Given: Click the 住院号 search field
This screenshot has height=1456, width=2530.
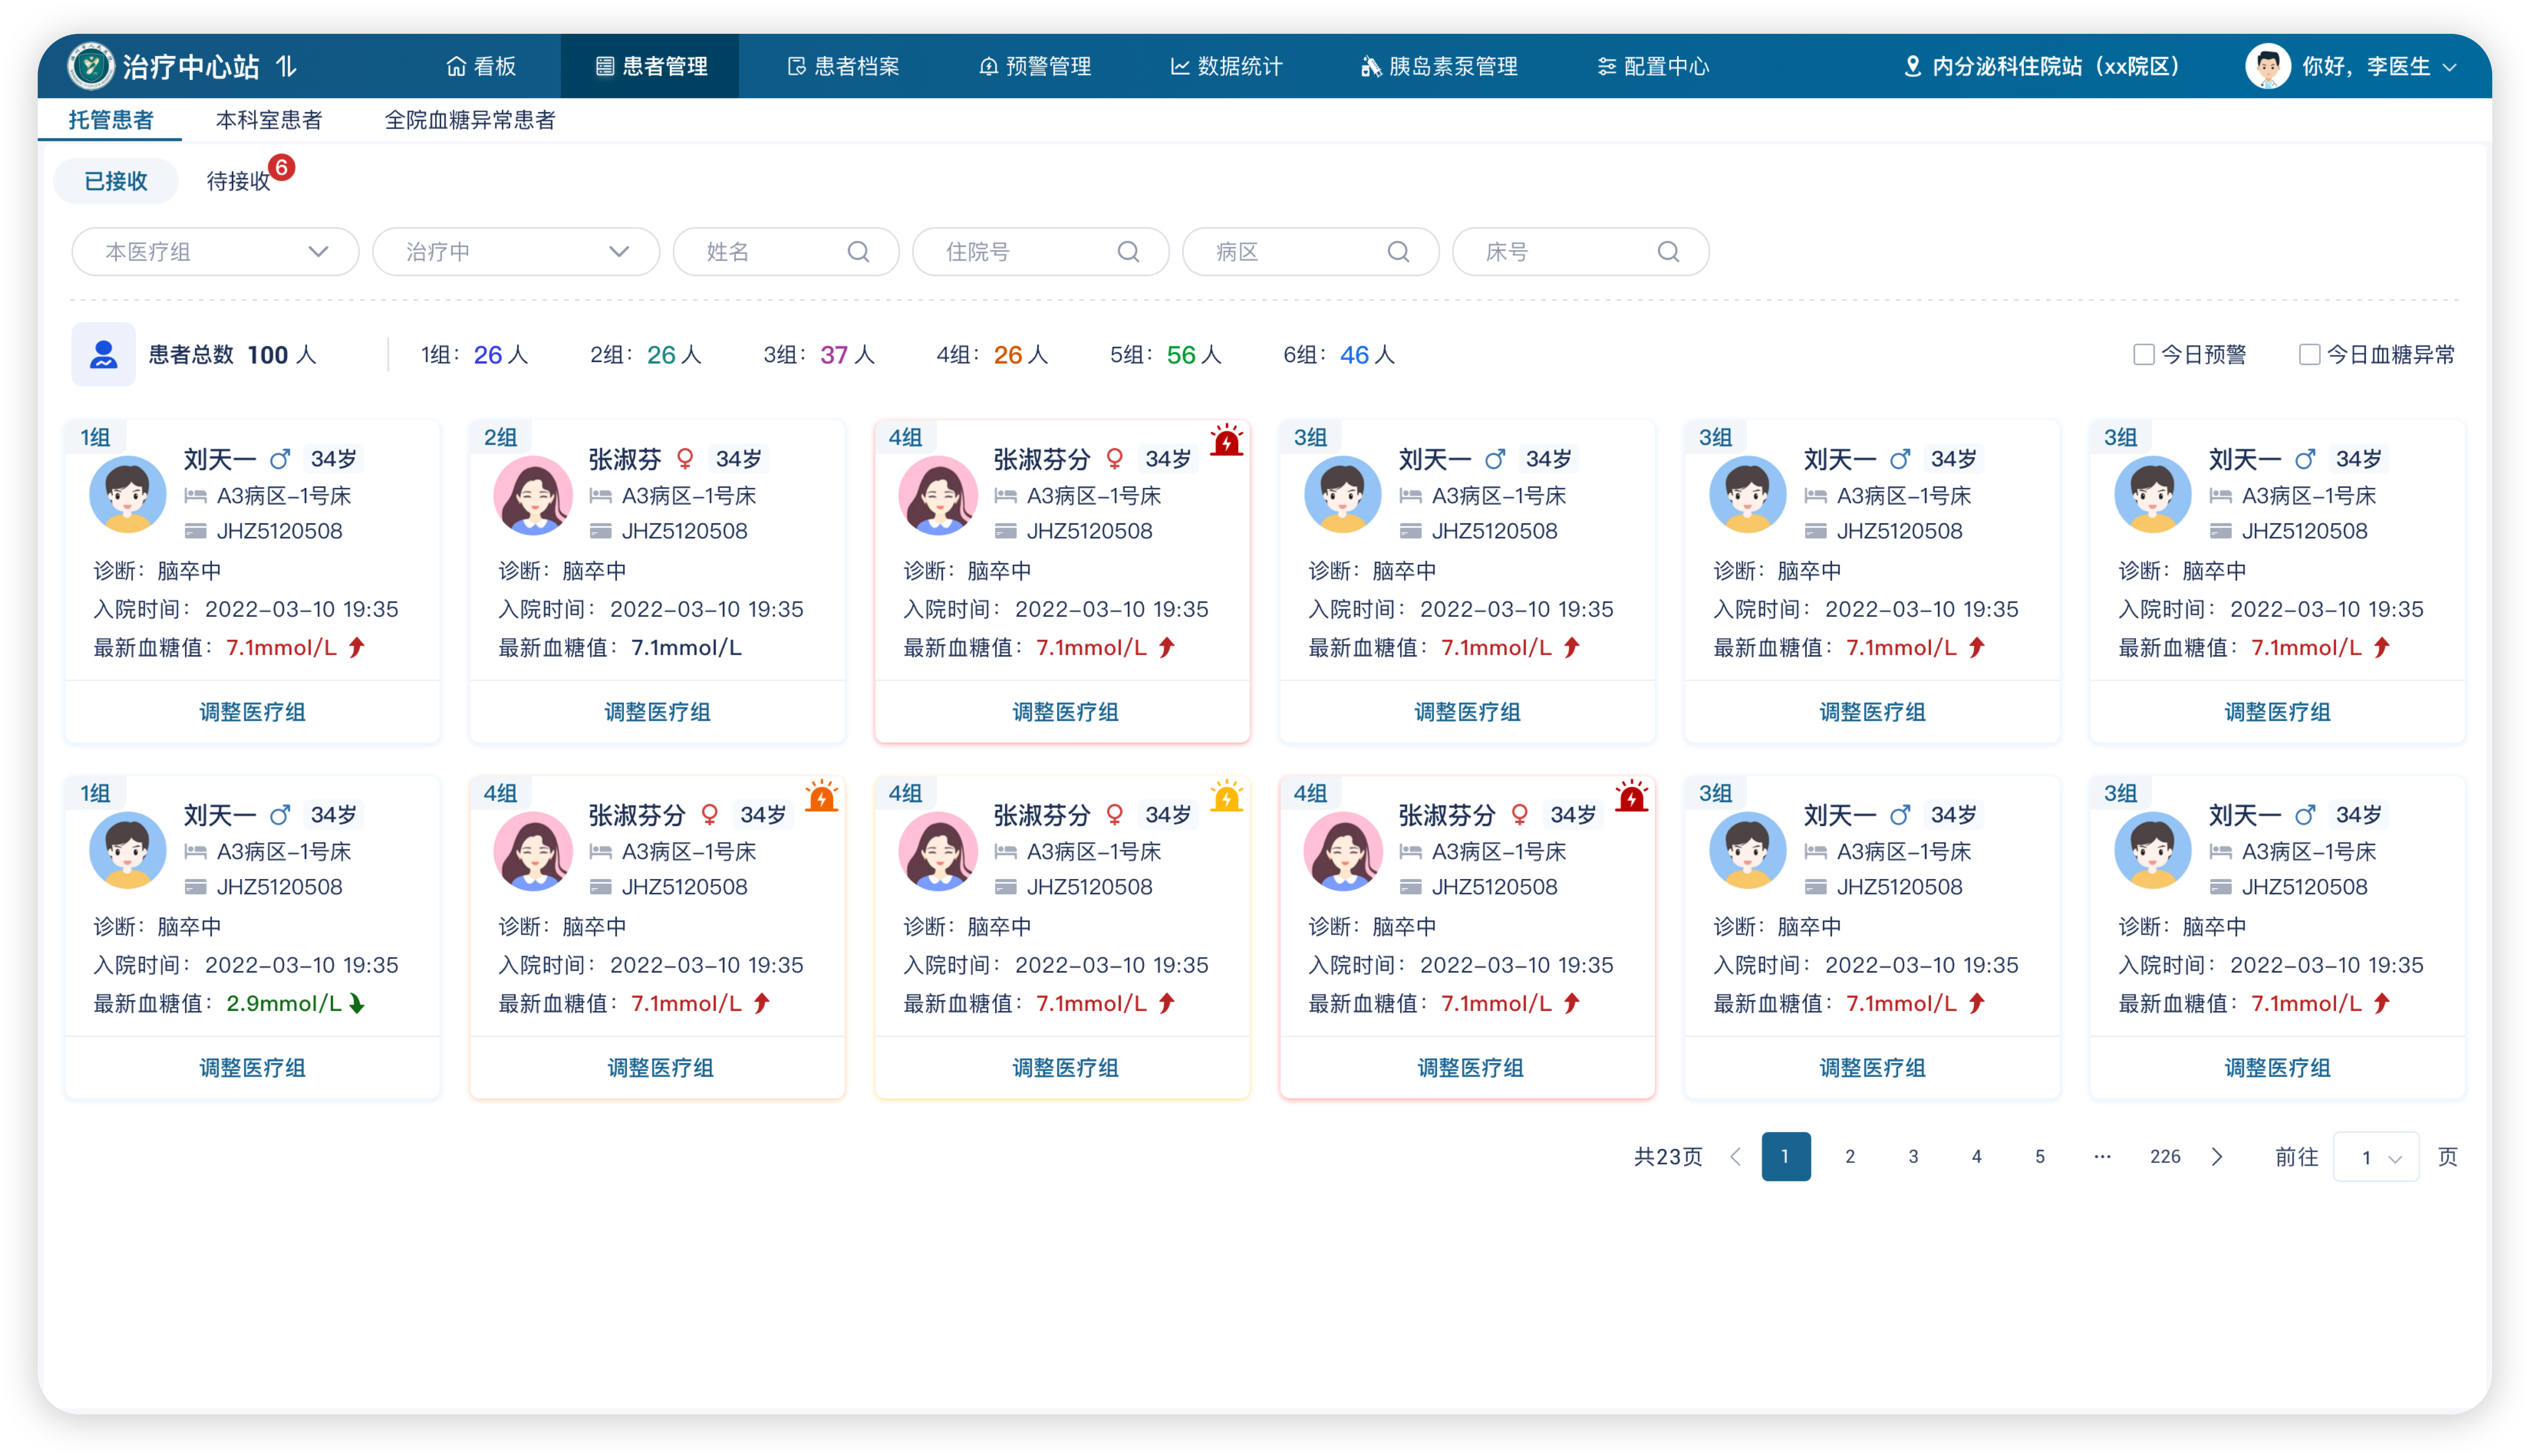Looking at the screenshot, I should coord(1041,252).
